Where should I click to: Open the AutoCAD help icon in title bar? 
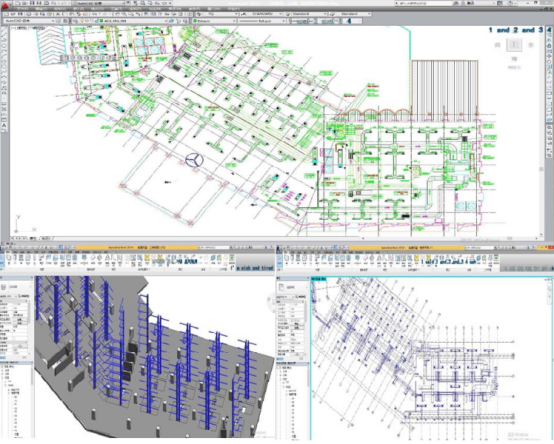point(511,3)
